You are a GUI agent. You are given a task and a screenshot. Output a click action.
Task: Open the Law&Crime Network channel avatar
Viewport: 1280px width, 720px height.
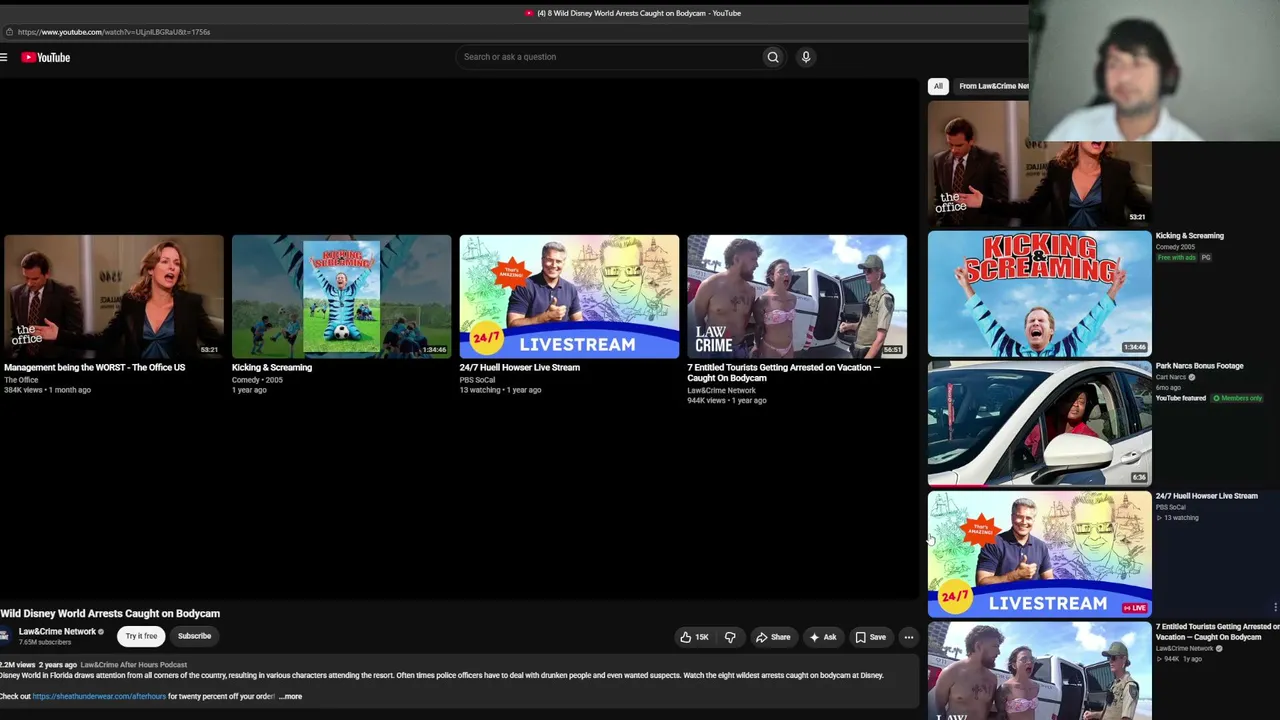coord(5,636)
